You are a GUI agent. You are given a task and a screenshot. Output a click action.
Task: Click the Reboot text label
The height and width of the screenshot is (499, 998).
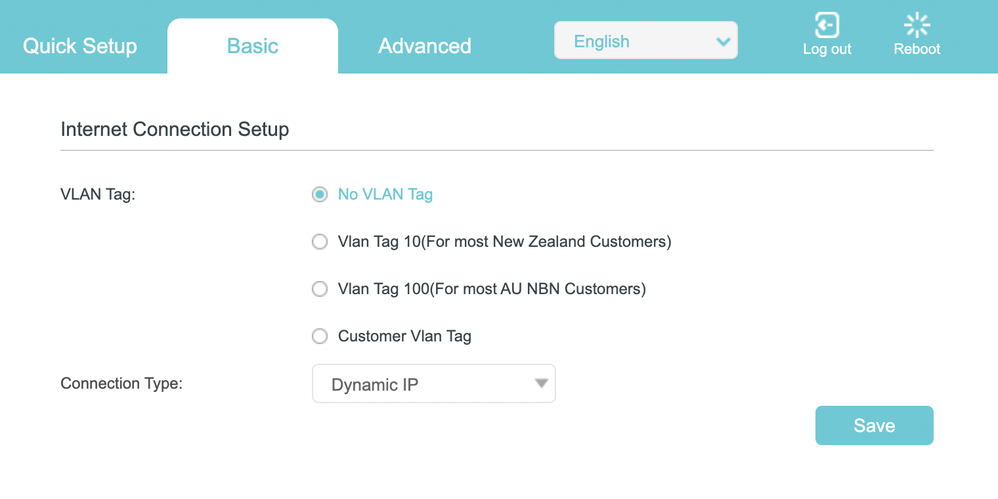916,49
